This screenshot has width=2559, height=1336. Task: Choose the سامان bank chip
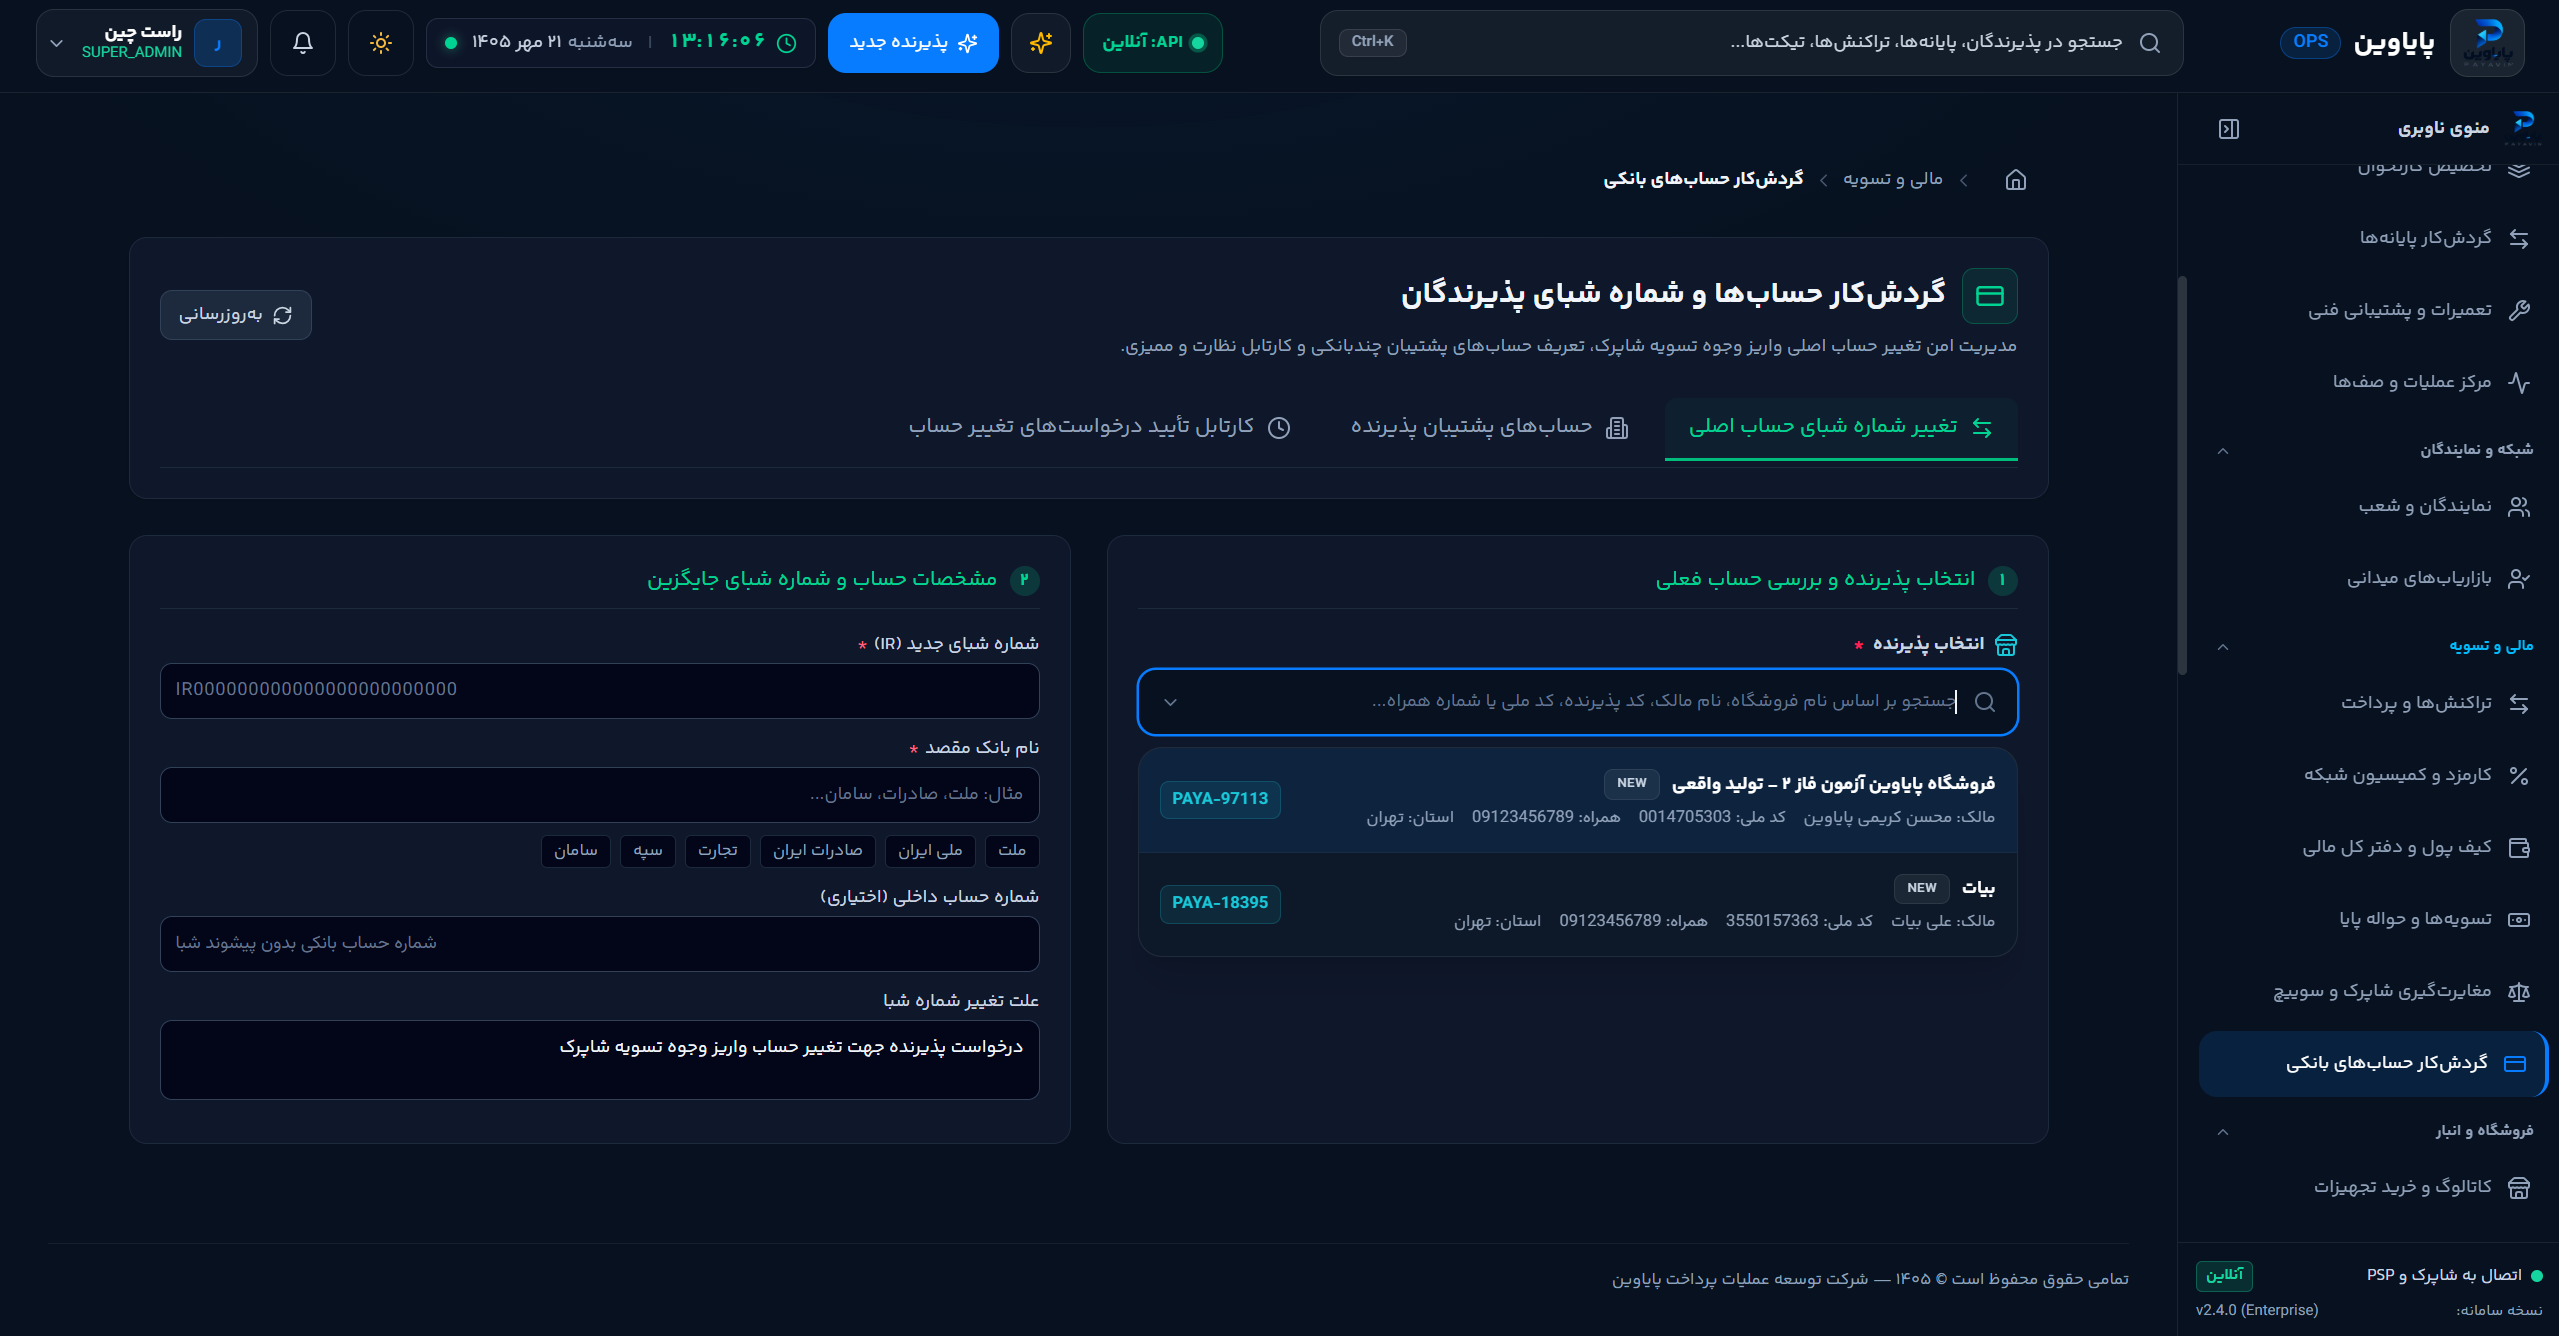point(576,851)
